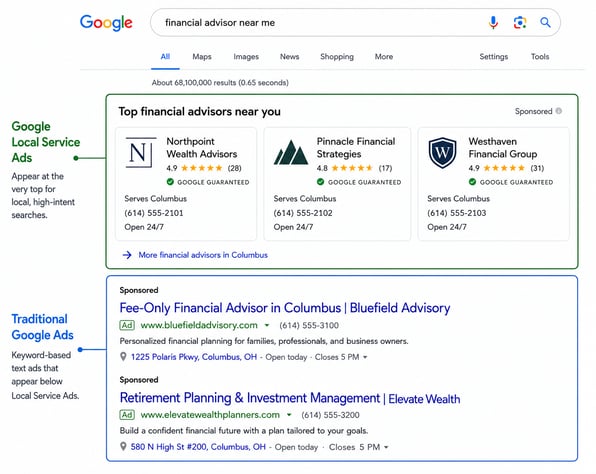Click Ad badge for bluefieldadvisory.com
The image size is (596, 474).
[127, 325]
